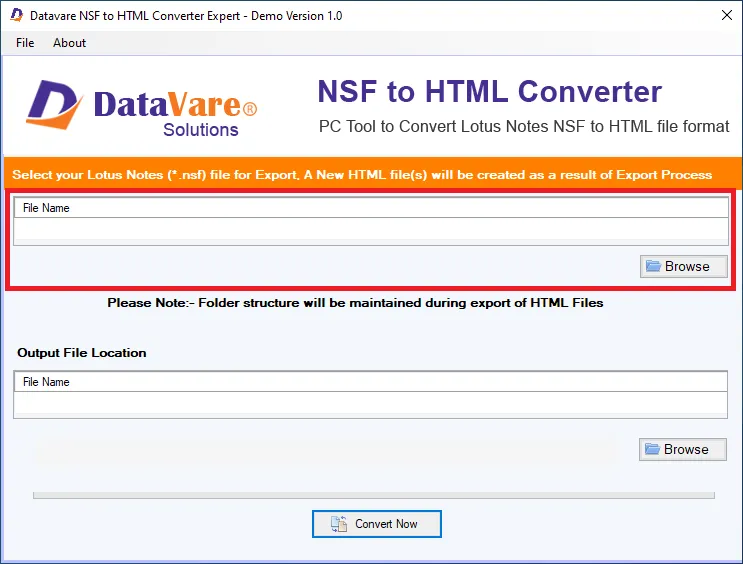This screenshot has width=743, height=564.
Task: Select the source NSF File Name column header
Action: point(371,208)
